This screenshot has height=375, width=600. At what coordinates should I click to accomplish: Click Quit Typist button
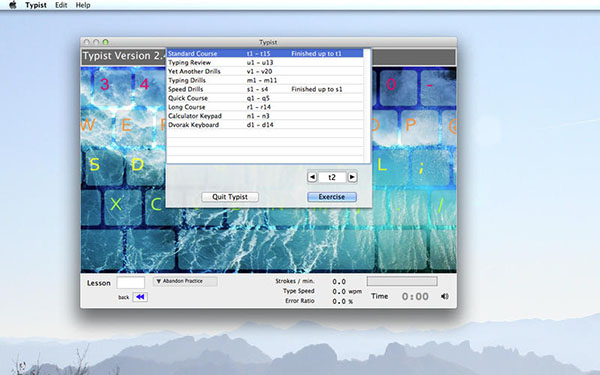click(x=230, y=197)
